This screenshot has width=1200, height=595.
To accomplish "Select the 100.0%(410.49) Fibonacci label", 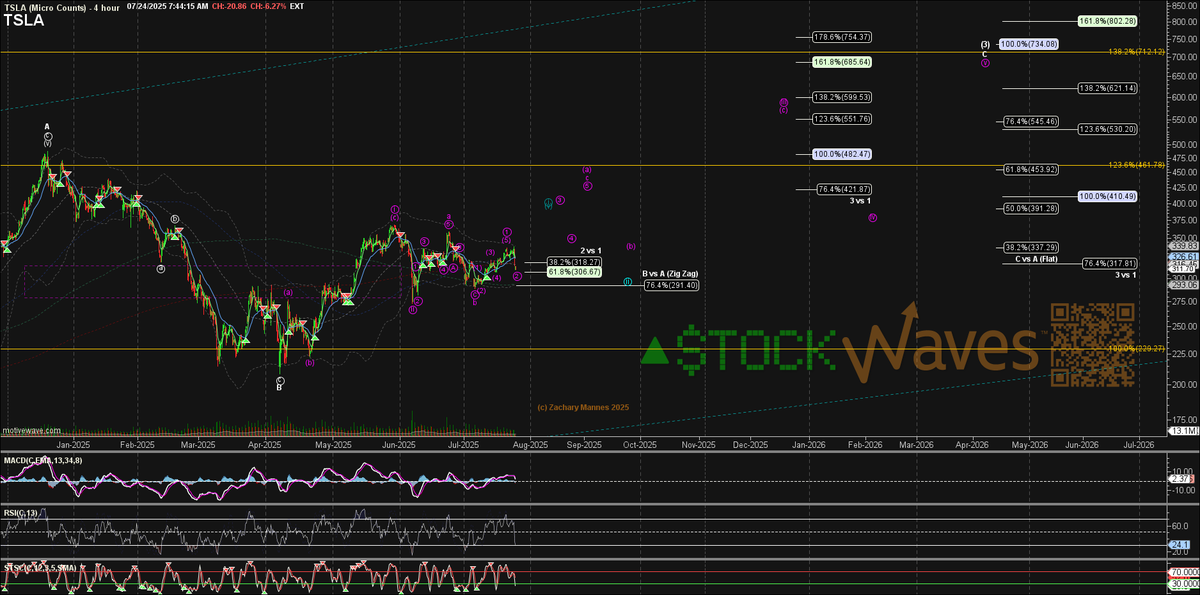I will pyautogui.click(x=1107, y=196).
